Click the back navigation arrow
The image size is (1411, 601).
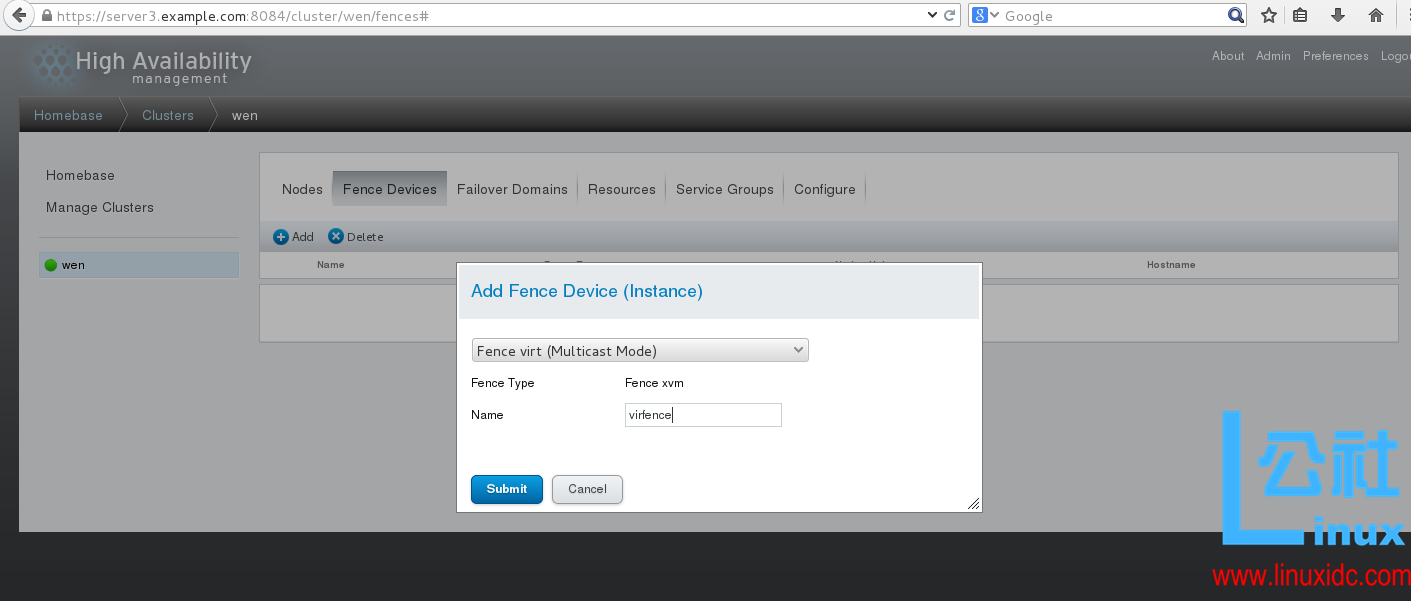click(17, 15)
